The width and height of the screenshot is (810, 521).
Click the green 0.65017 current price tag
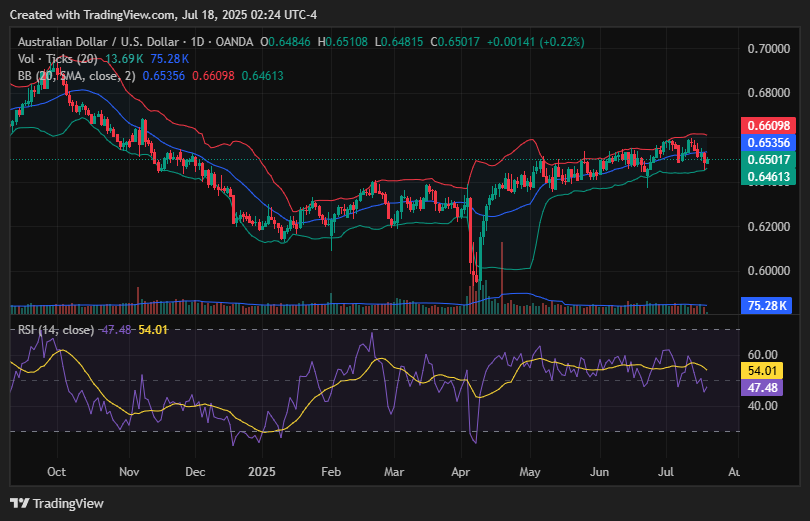(769, 160)
